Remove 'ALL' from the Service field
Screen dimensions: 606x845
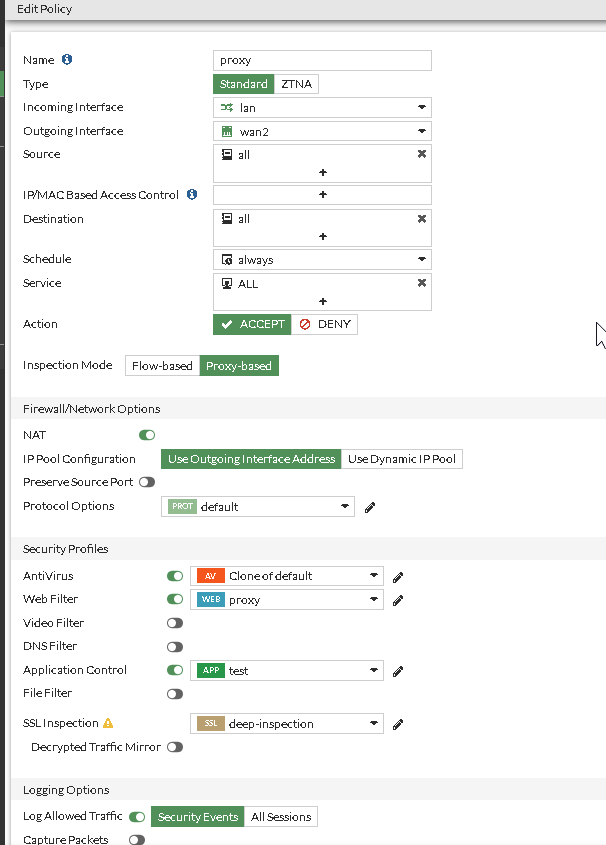click(x=422, y=283)
